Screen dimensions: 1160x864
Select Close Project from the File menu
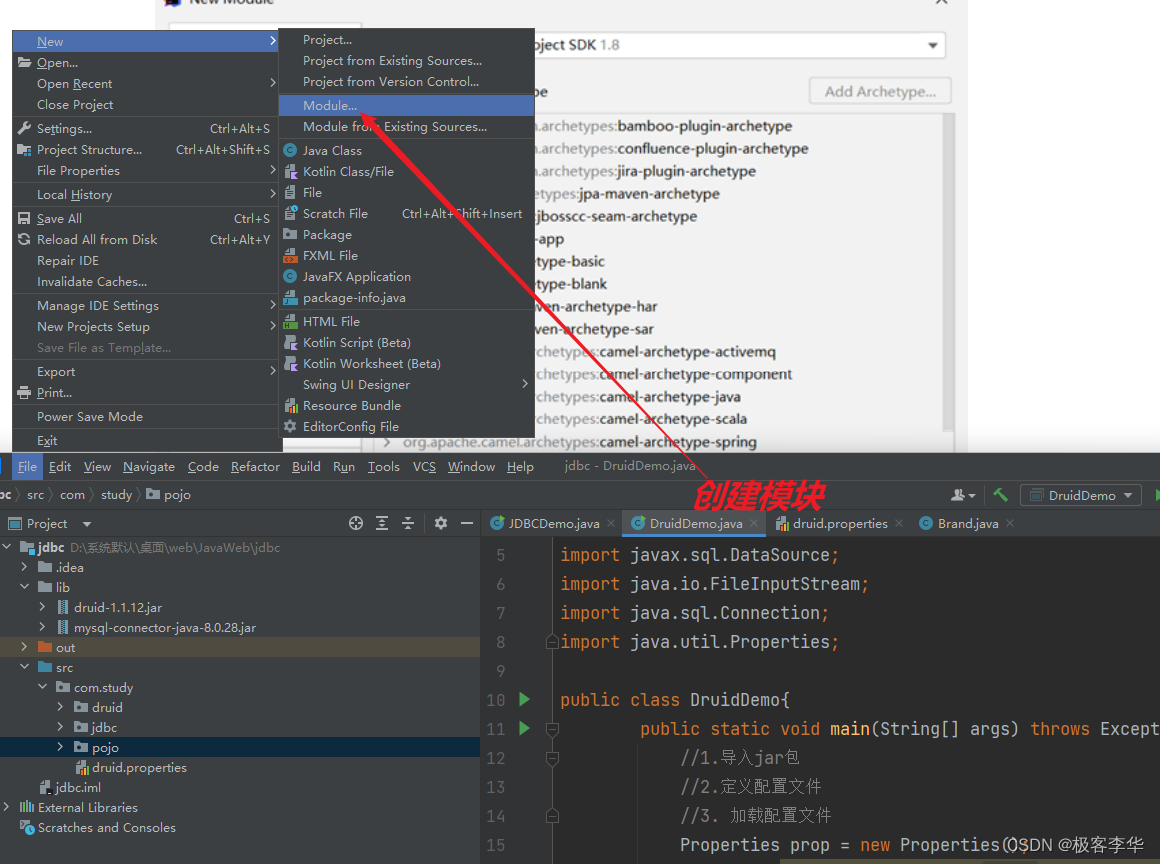coord(146,104)
